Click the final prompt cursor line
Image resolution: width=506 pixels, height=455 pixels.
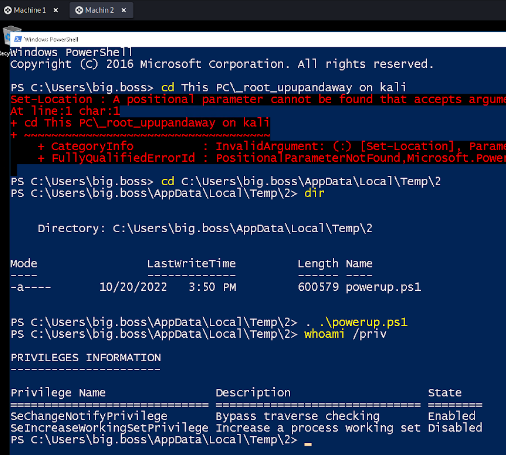[x=161, y=440]
